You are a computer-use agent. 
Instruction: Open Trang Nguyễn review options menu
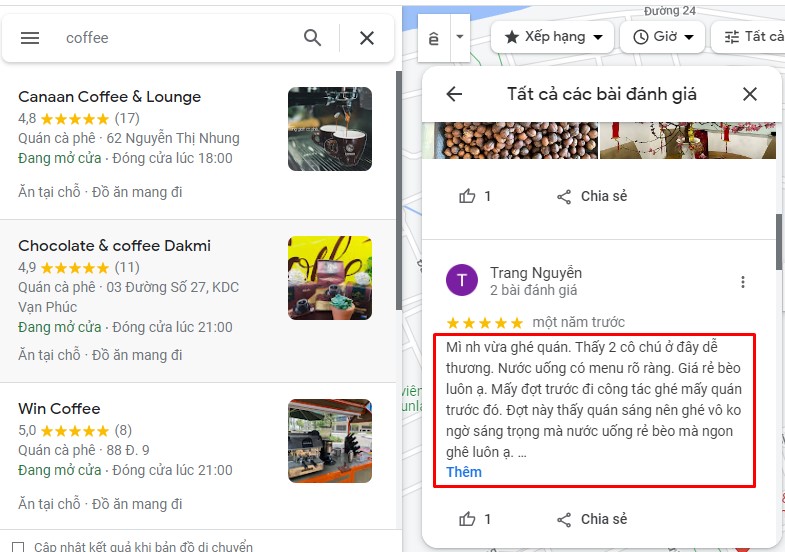742,282
